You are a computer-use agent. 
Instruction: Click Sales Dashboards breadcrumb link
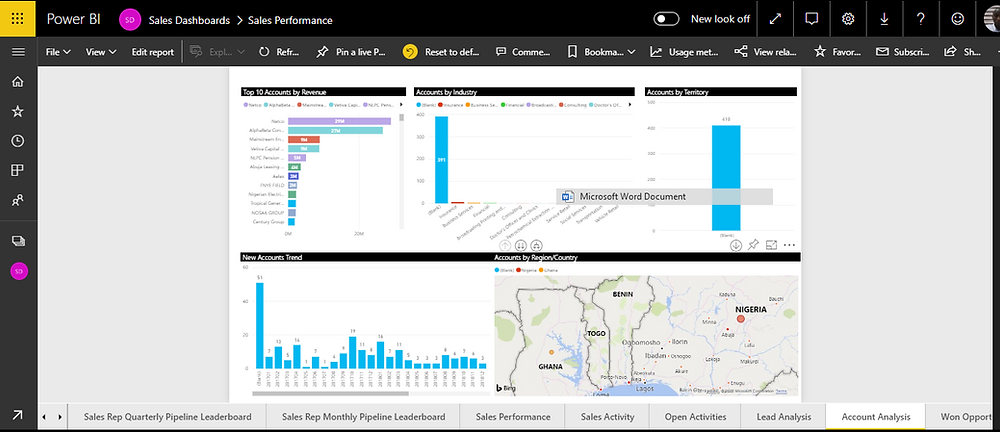tap(189, 20)
